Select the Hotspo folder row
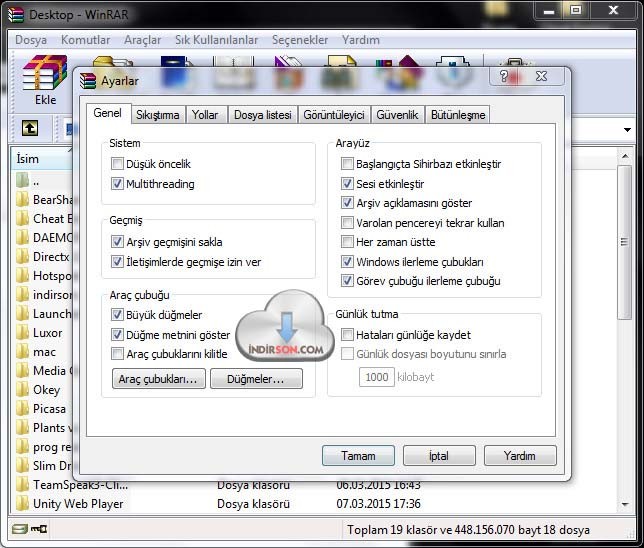644x548 pixels. pos(44,275)
